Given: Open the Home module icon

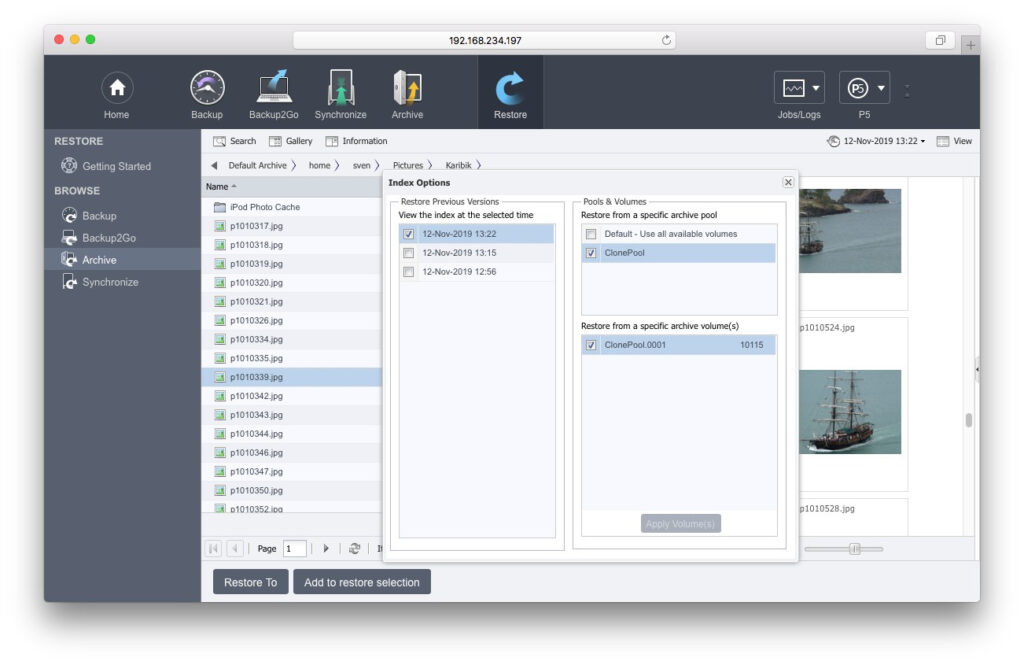Looking at the screenshot, I should click(117, 89).
